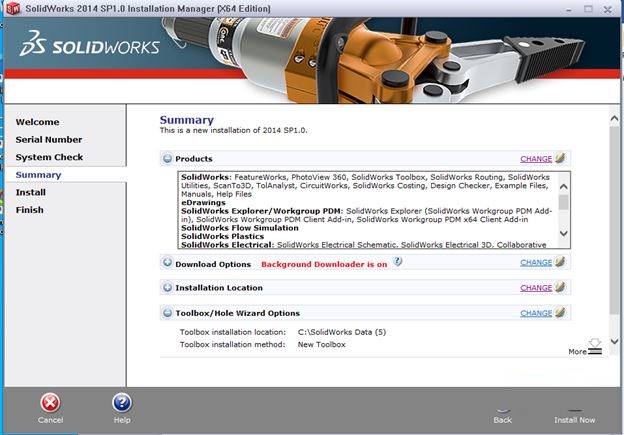This screenshot has height=435, width=624.
Task: Open Help via blue question mark icon
Action: (x=122, y=403)
